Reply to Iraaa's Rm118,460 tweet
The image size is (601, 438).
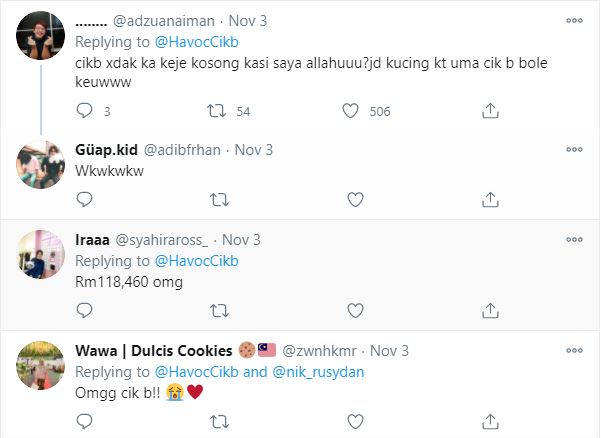[x=86, y=310]
